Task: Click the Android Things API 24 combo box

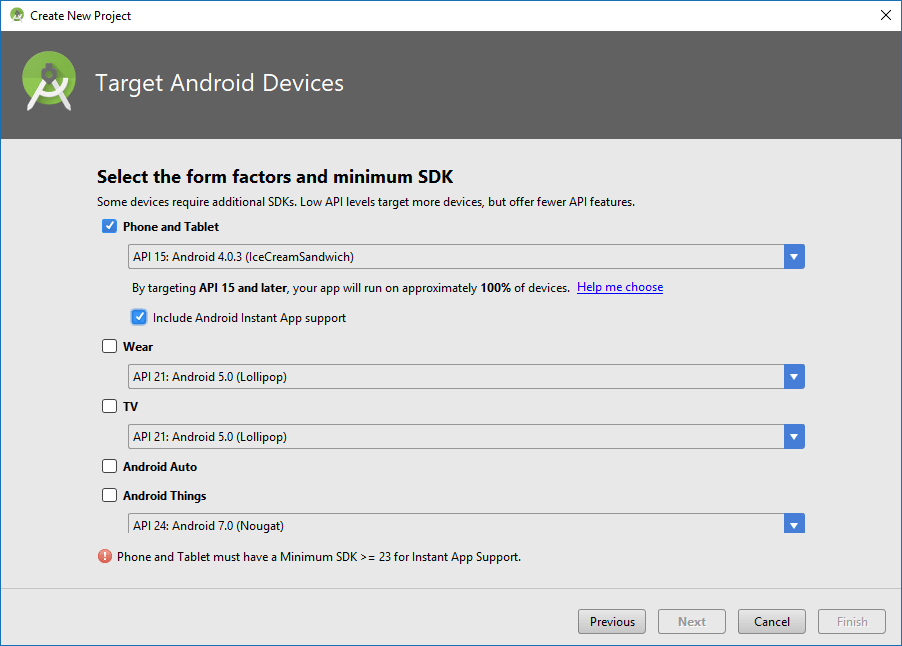Action: pyautogui.click(x=466, y=523)
